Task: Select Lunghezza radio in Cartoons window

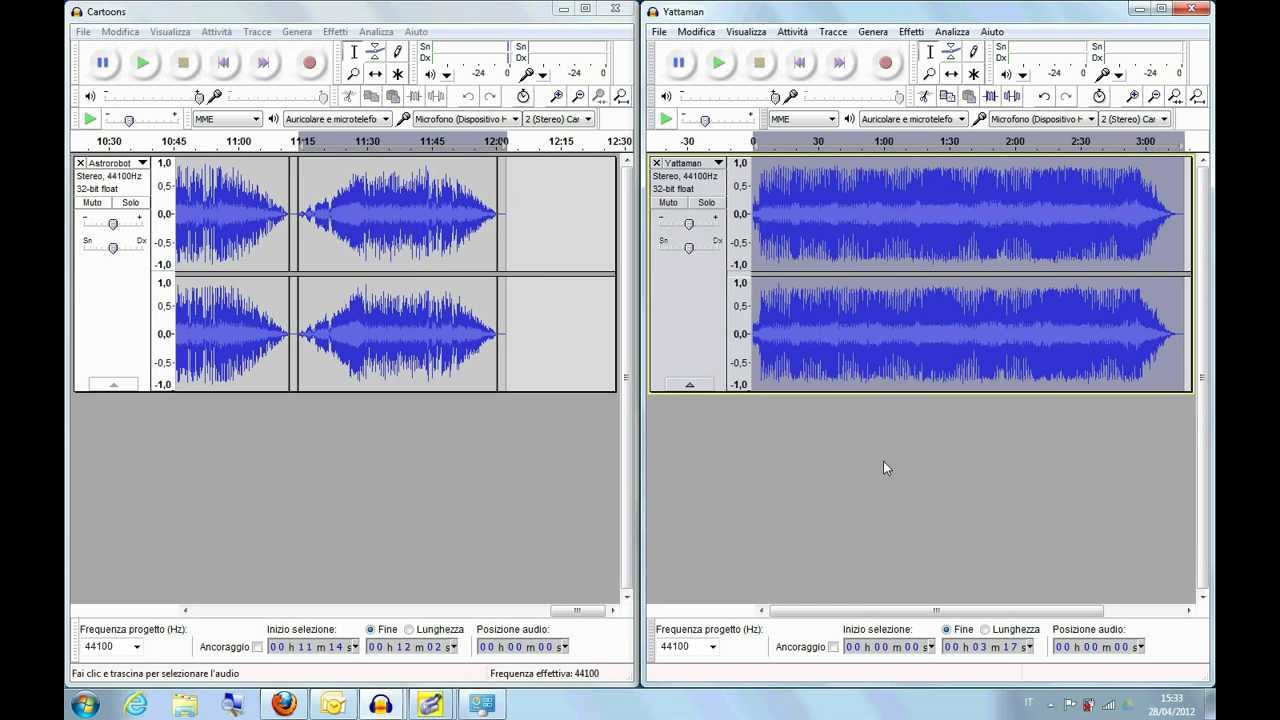Action: (x=411, y=630)
